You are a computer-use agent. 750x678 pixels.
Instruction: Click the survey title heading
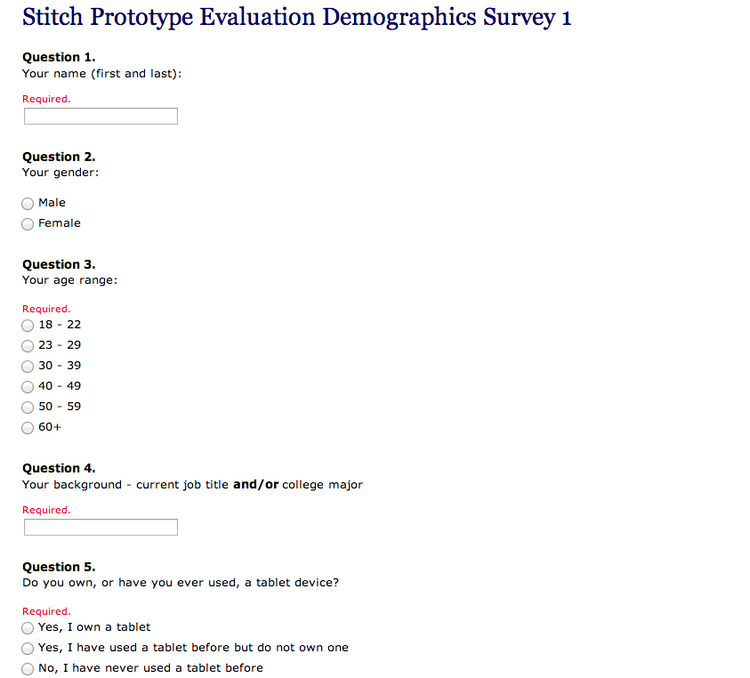pos(297,18)
